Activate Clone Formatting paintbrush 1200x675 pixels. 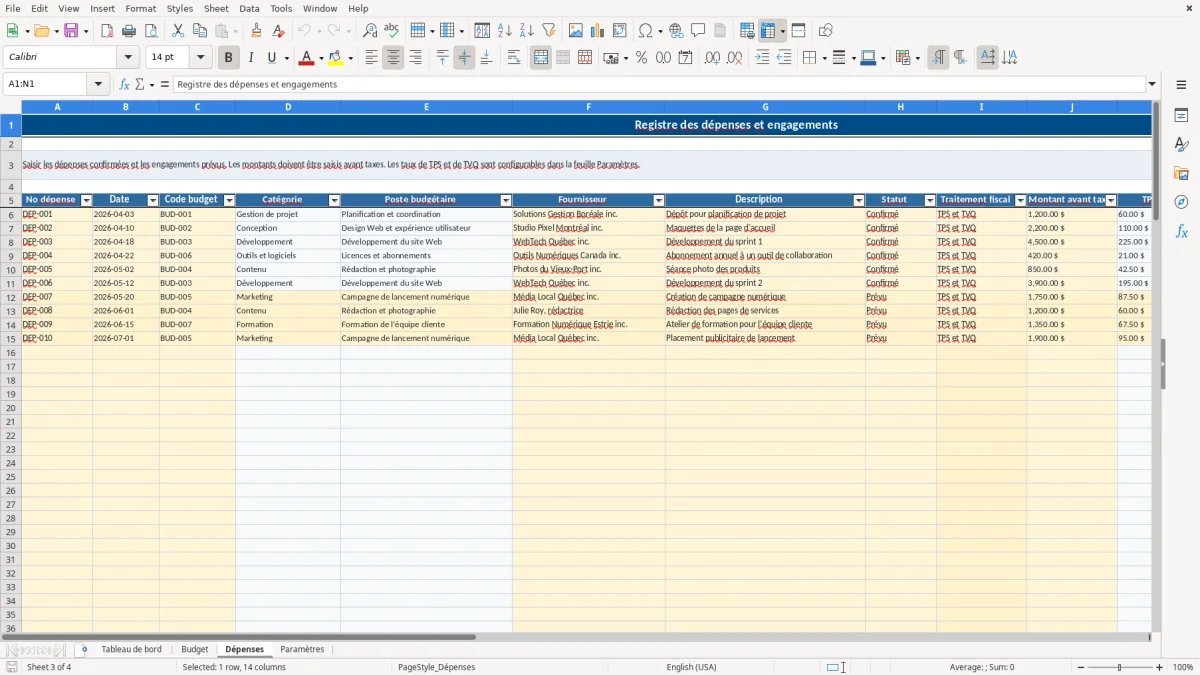click(257, 31)
